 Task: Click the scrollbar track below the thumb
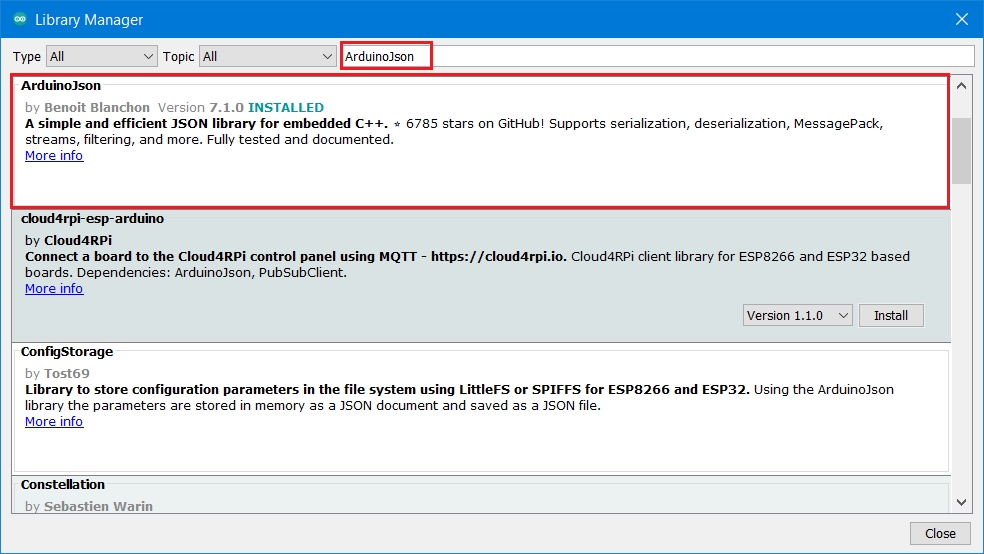pos(961,350)
